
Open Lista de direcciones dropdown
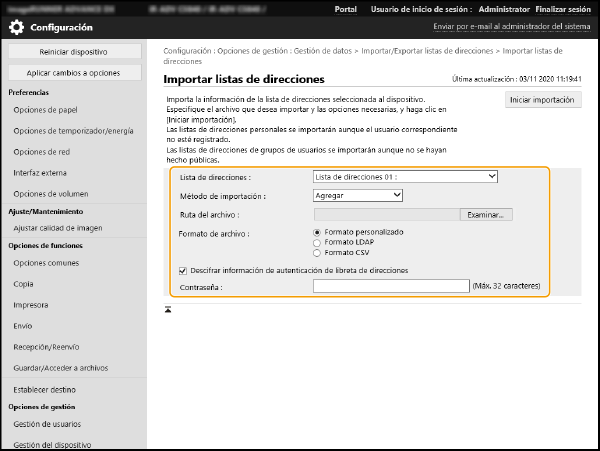pyautogui.click(x=404, y=177)
